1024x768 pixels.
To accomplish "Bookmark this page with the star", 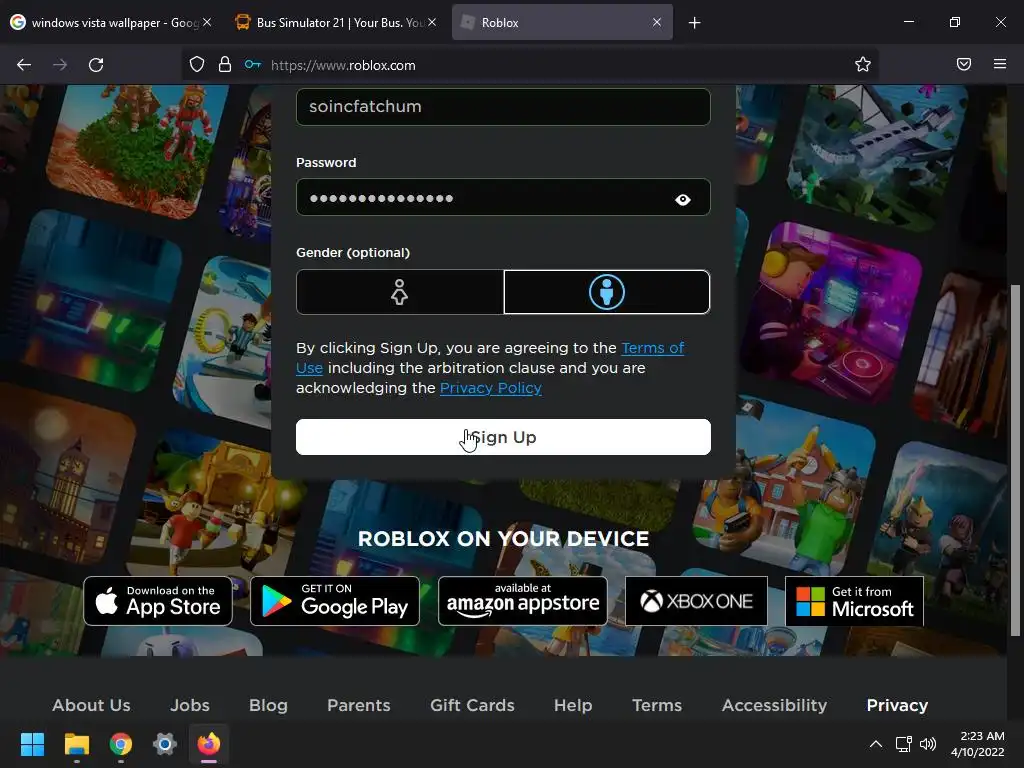I will [863, 65].
